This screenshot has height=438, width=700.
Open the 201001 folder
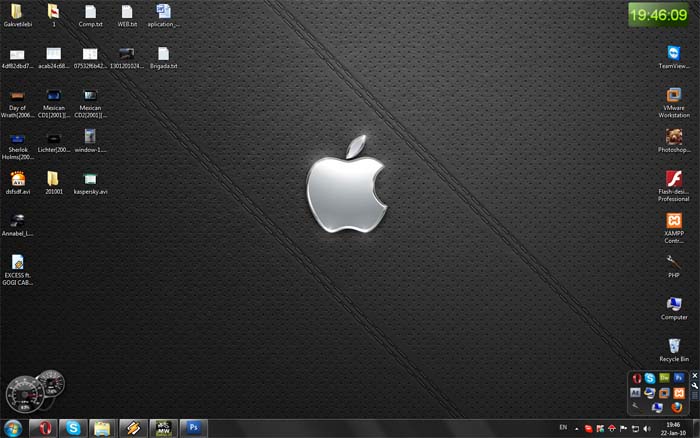tap(54, 183)
